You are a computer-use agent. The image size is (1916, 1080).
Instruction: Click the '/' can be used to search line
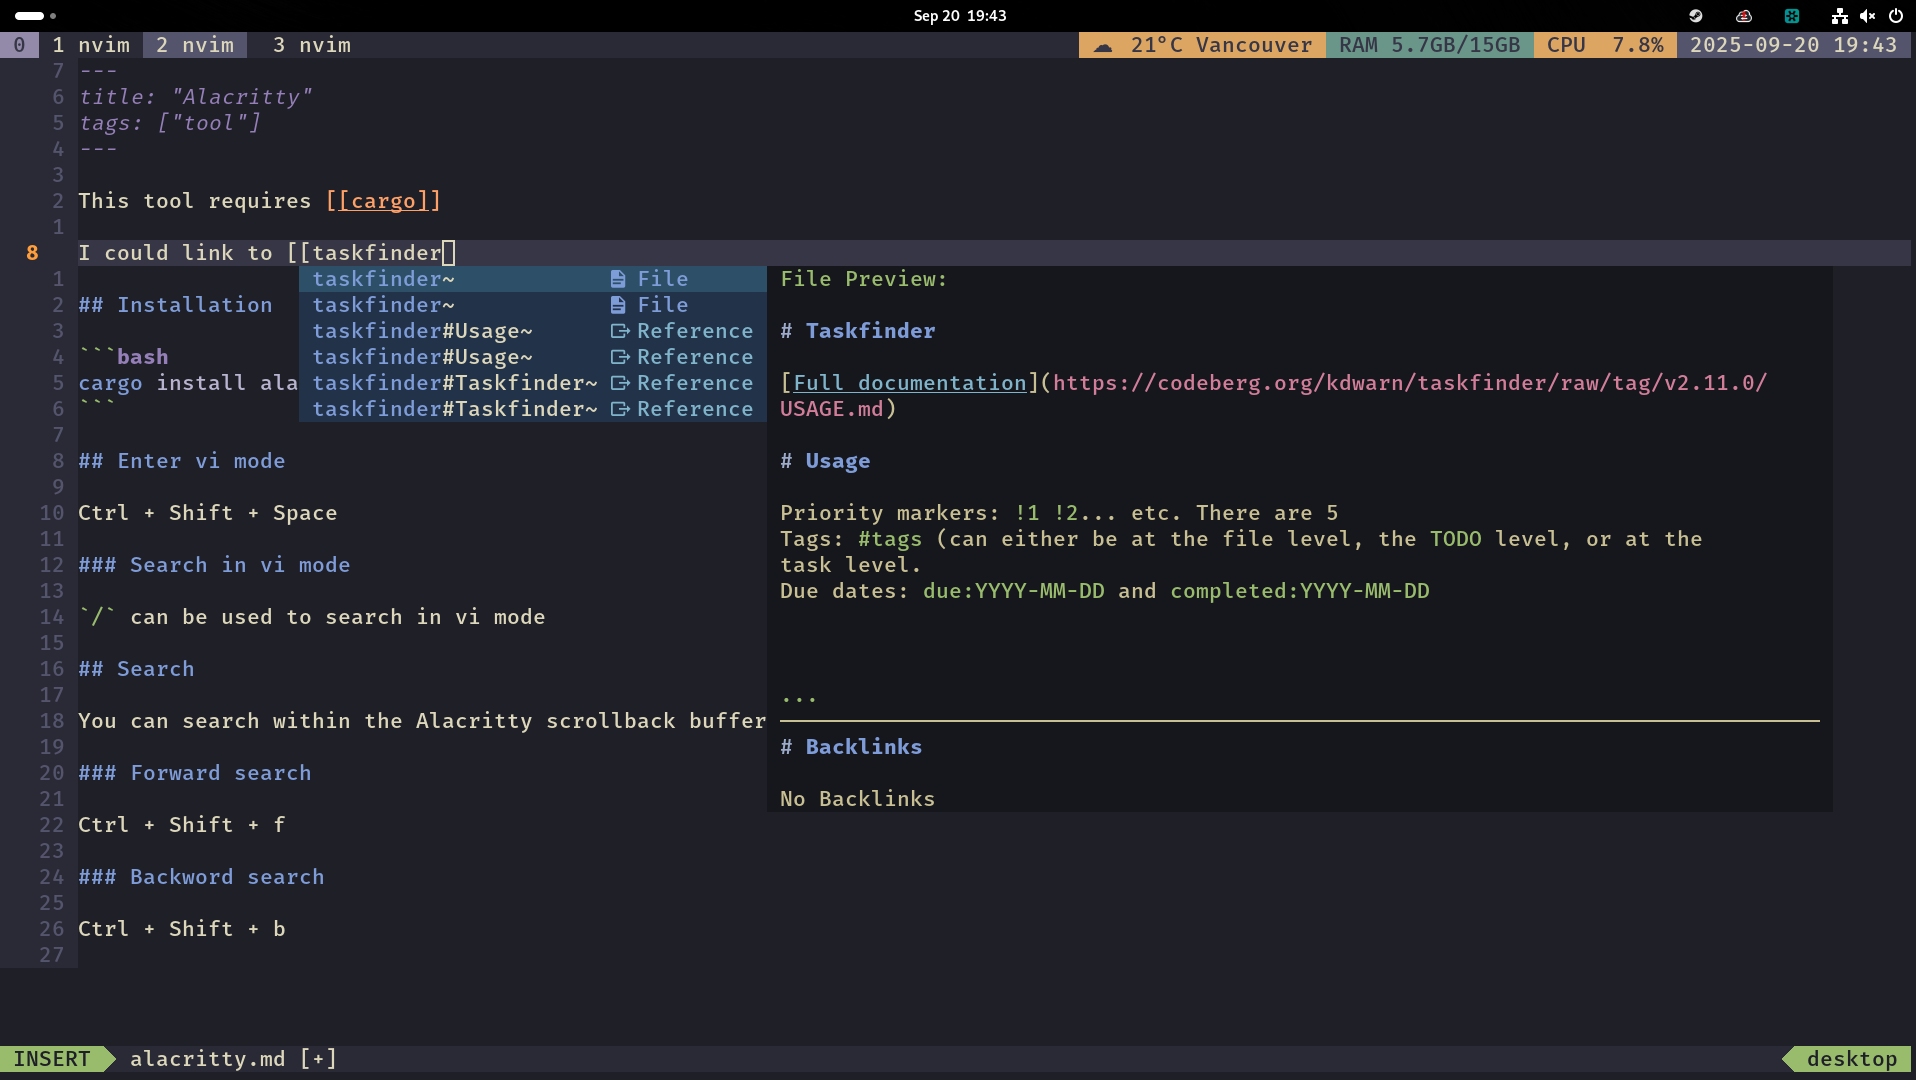tap(312, 617)
